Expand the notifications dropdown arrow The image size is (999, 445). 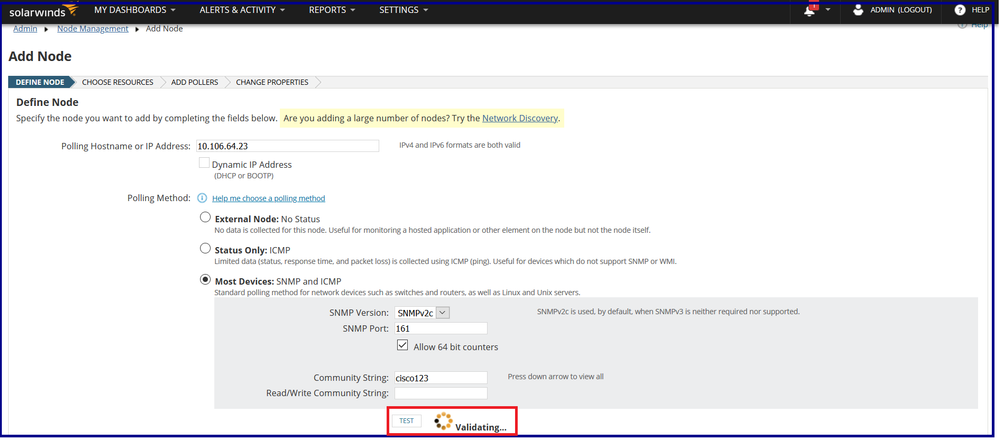[828, 10]
